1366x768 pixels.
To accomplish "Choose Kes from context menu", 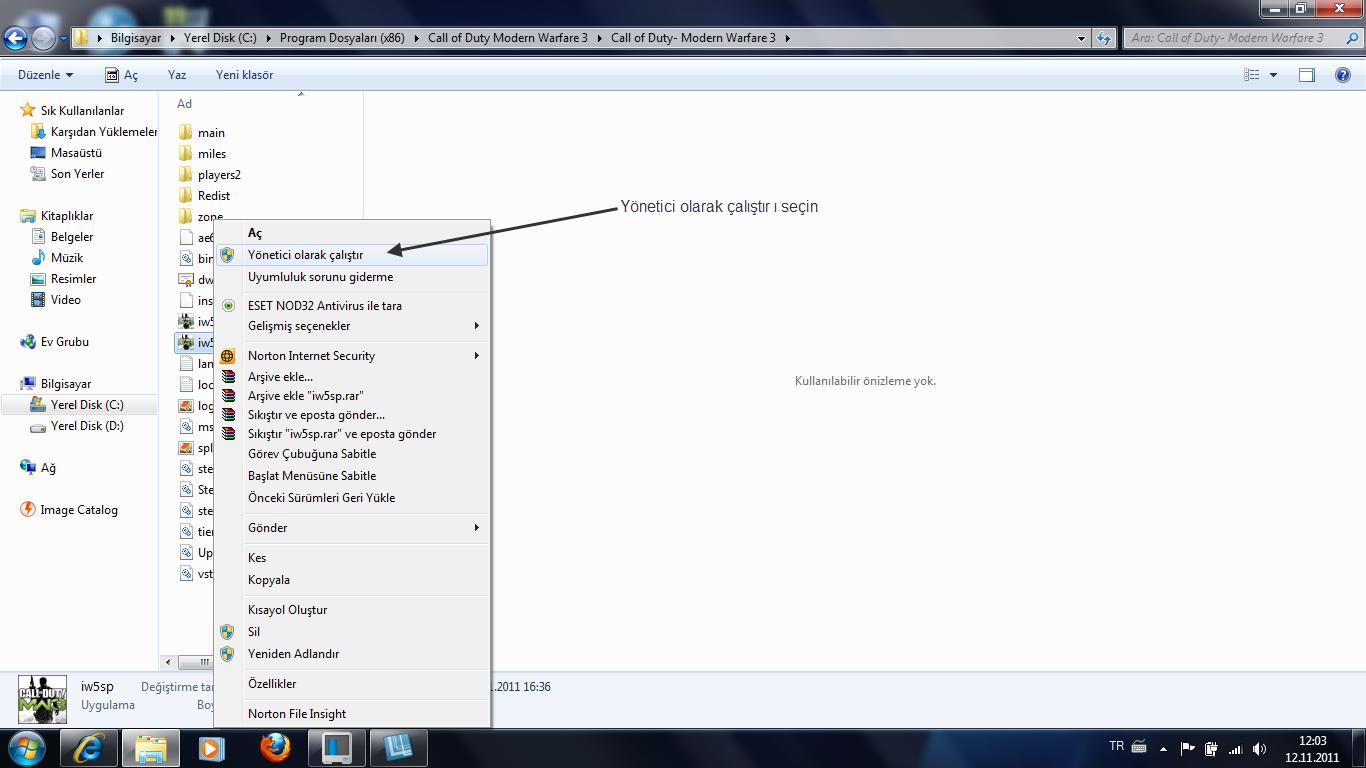I will pyautogui.click(x=257, y=558).
